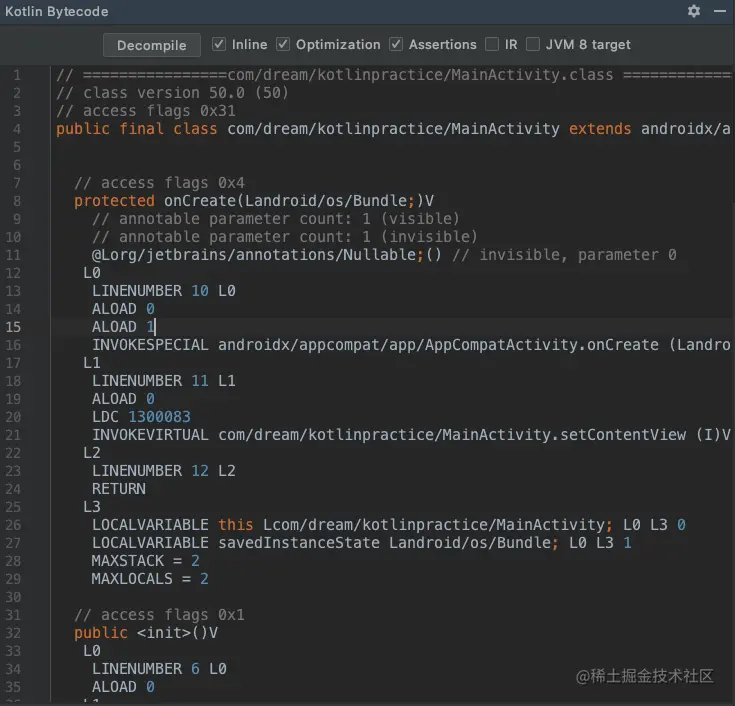Viewport: 735px width, 706px height.
Task: Click the 'annotable parameter count: 1 (visible)' comment
Action: pyautogui.click(x=276, y=218)
